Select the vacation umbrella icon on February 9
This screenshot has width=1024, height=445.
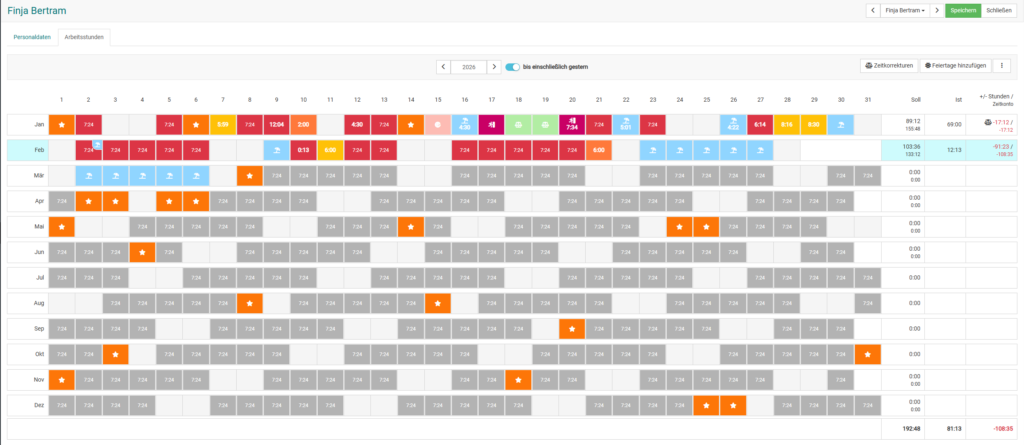(277, 150)
